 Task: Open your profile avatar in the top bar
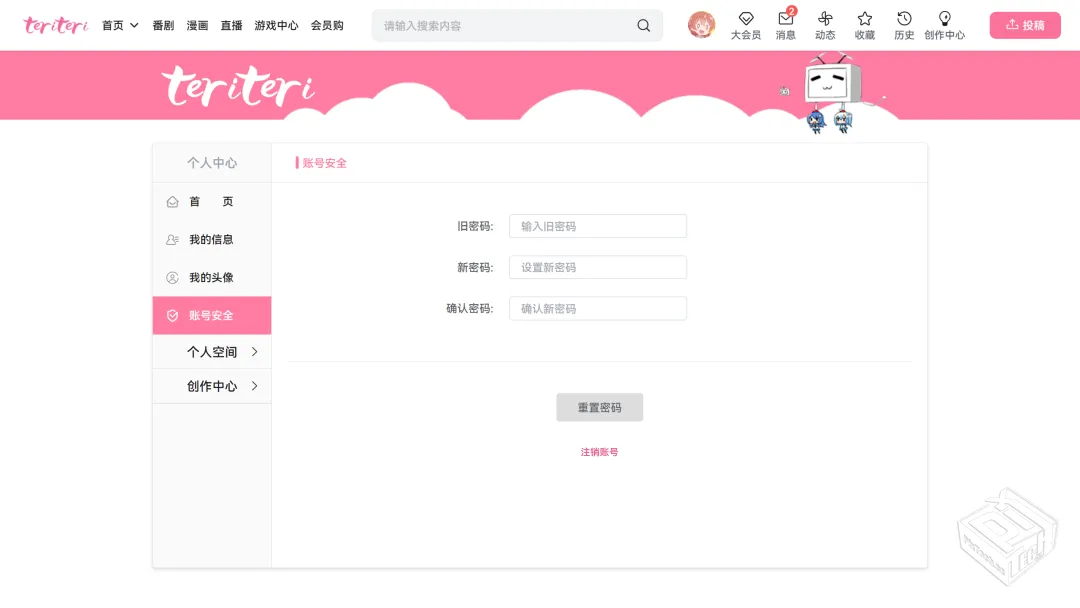(x=702, y=25)
